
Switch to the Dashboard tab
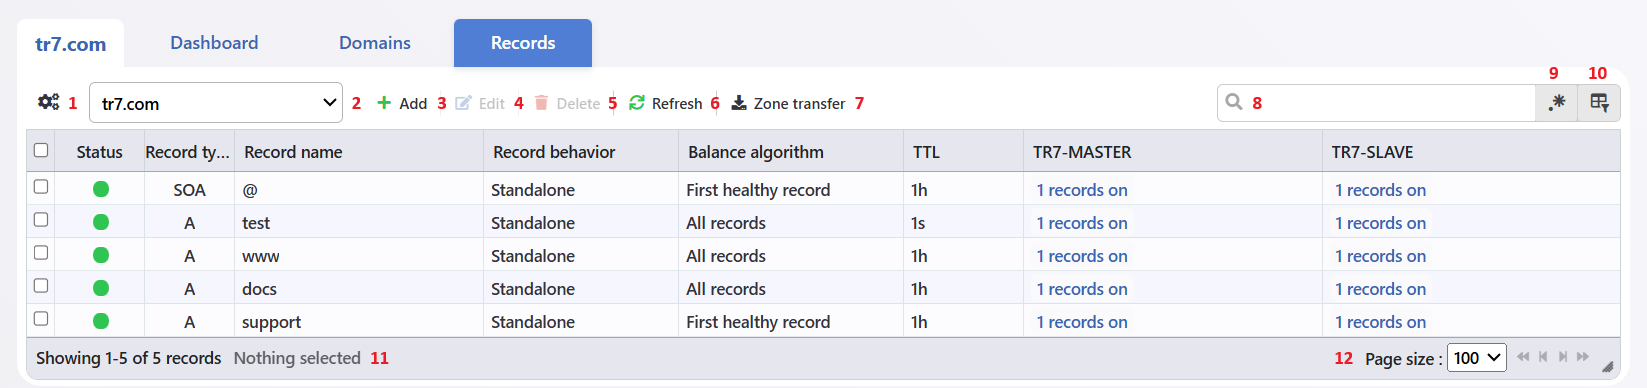[214, 43]
